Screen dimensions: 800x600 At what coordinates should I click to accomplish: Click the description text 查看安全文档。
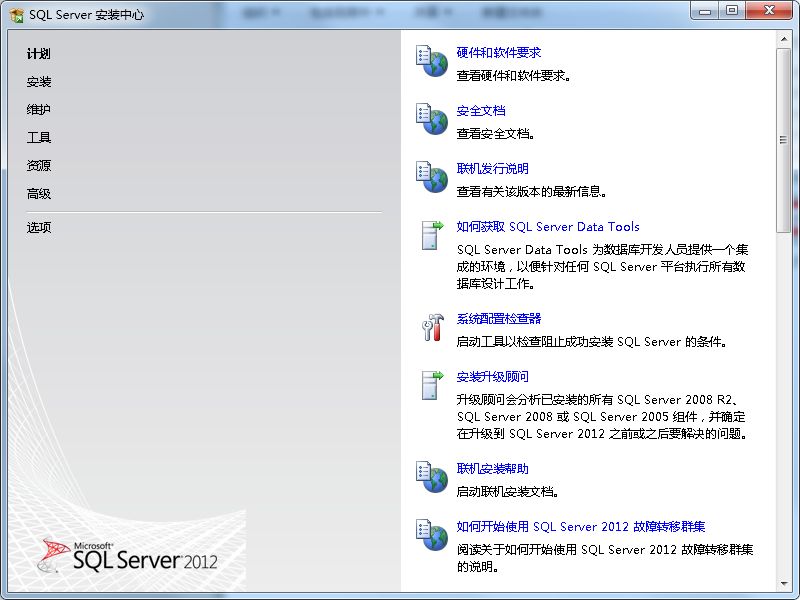tap(496, 134)
